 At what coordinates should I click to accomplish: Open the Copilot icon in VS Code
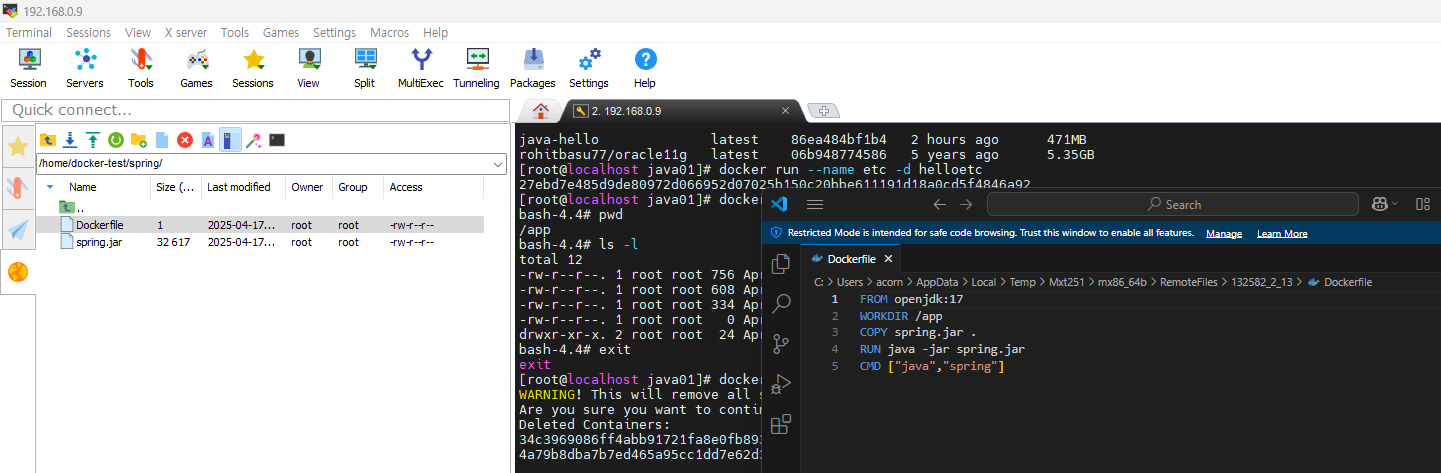click(1381, 204)
